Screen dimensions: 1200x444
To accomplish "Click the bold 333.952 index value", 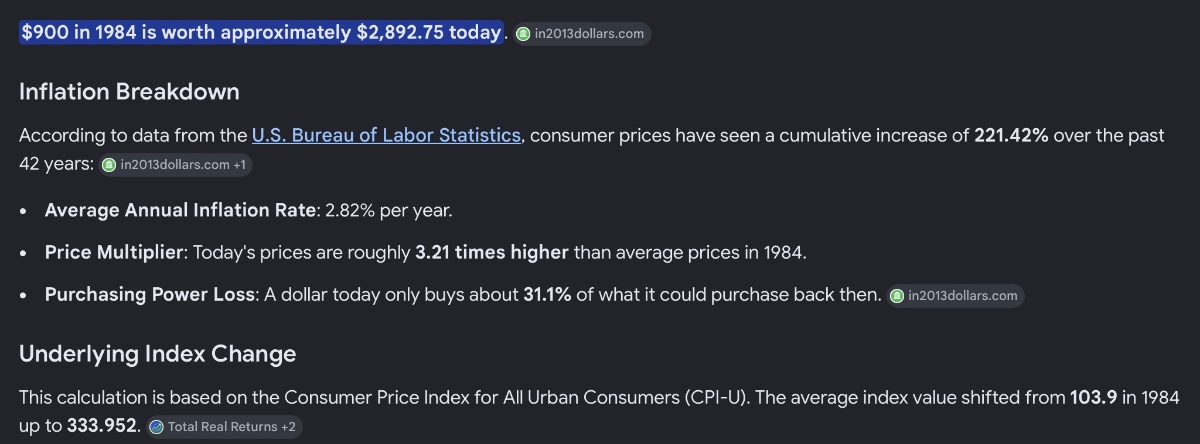I will pos(102,426).
